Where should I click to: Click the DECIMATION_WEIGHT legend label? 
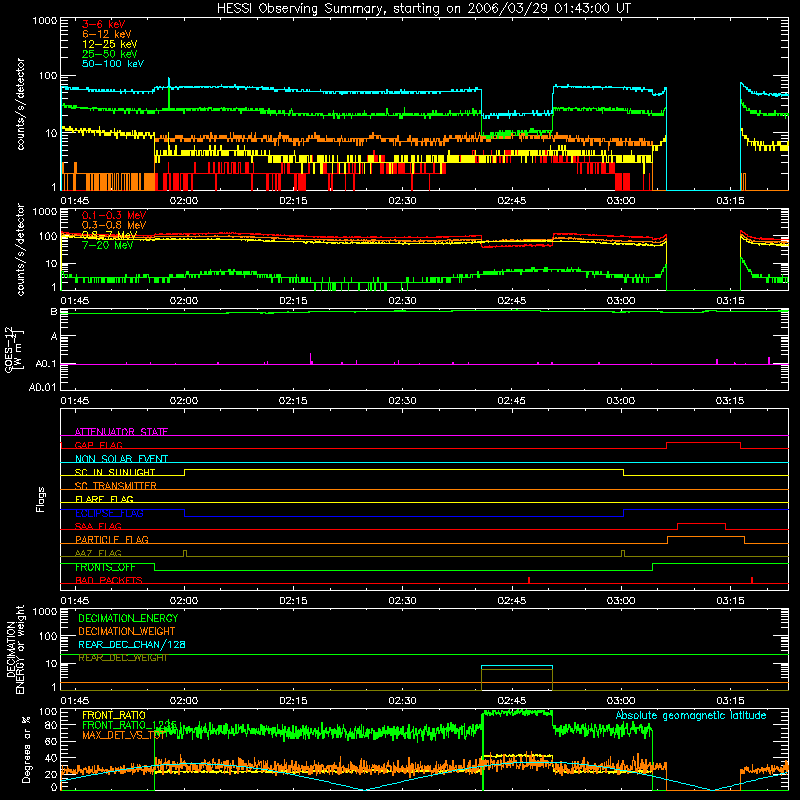pyautogui.click(x=127, y=631)
